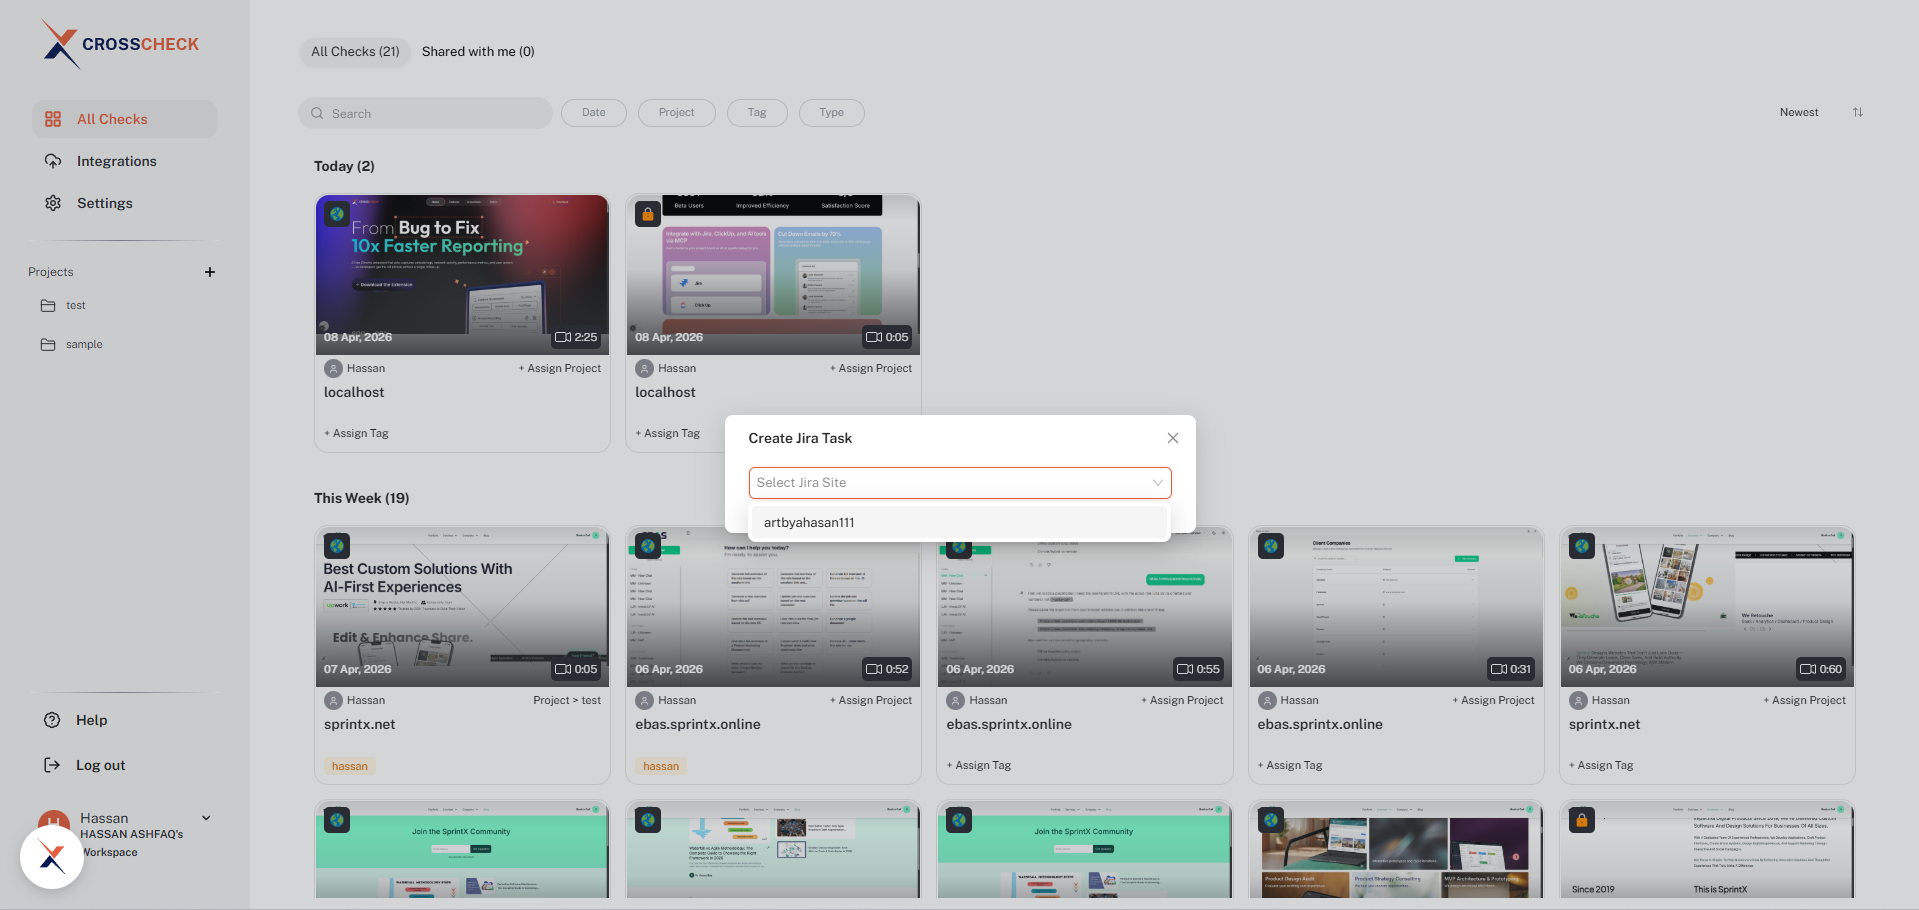Close the Create Jira Task dialog
The height and width of the screenshot is (910, 1919).
(x=1173, y=438)
